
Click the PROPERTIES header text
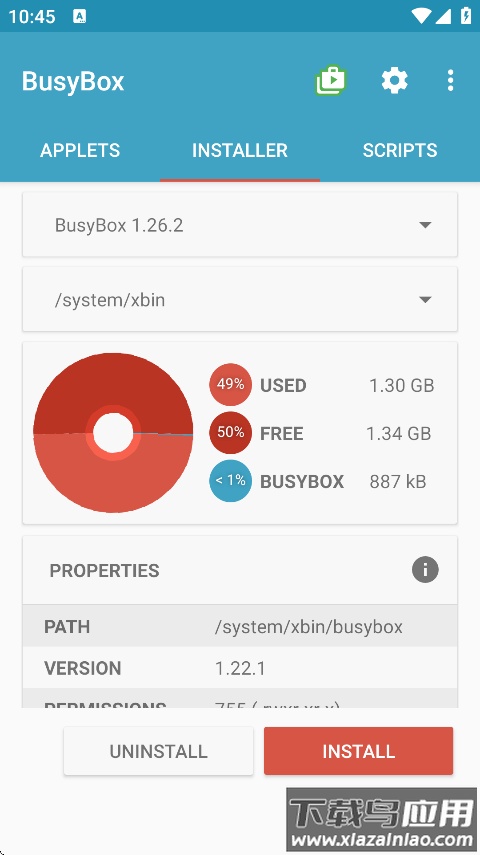[105, 570]
